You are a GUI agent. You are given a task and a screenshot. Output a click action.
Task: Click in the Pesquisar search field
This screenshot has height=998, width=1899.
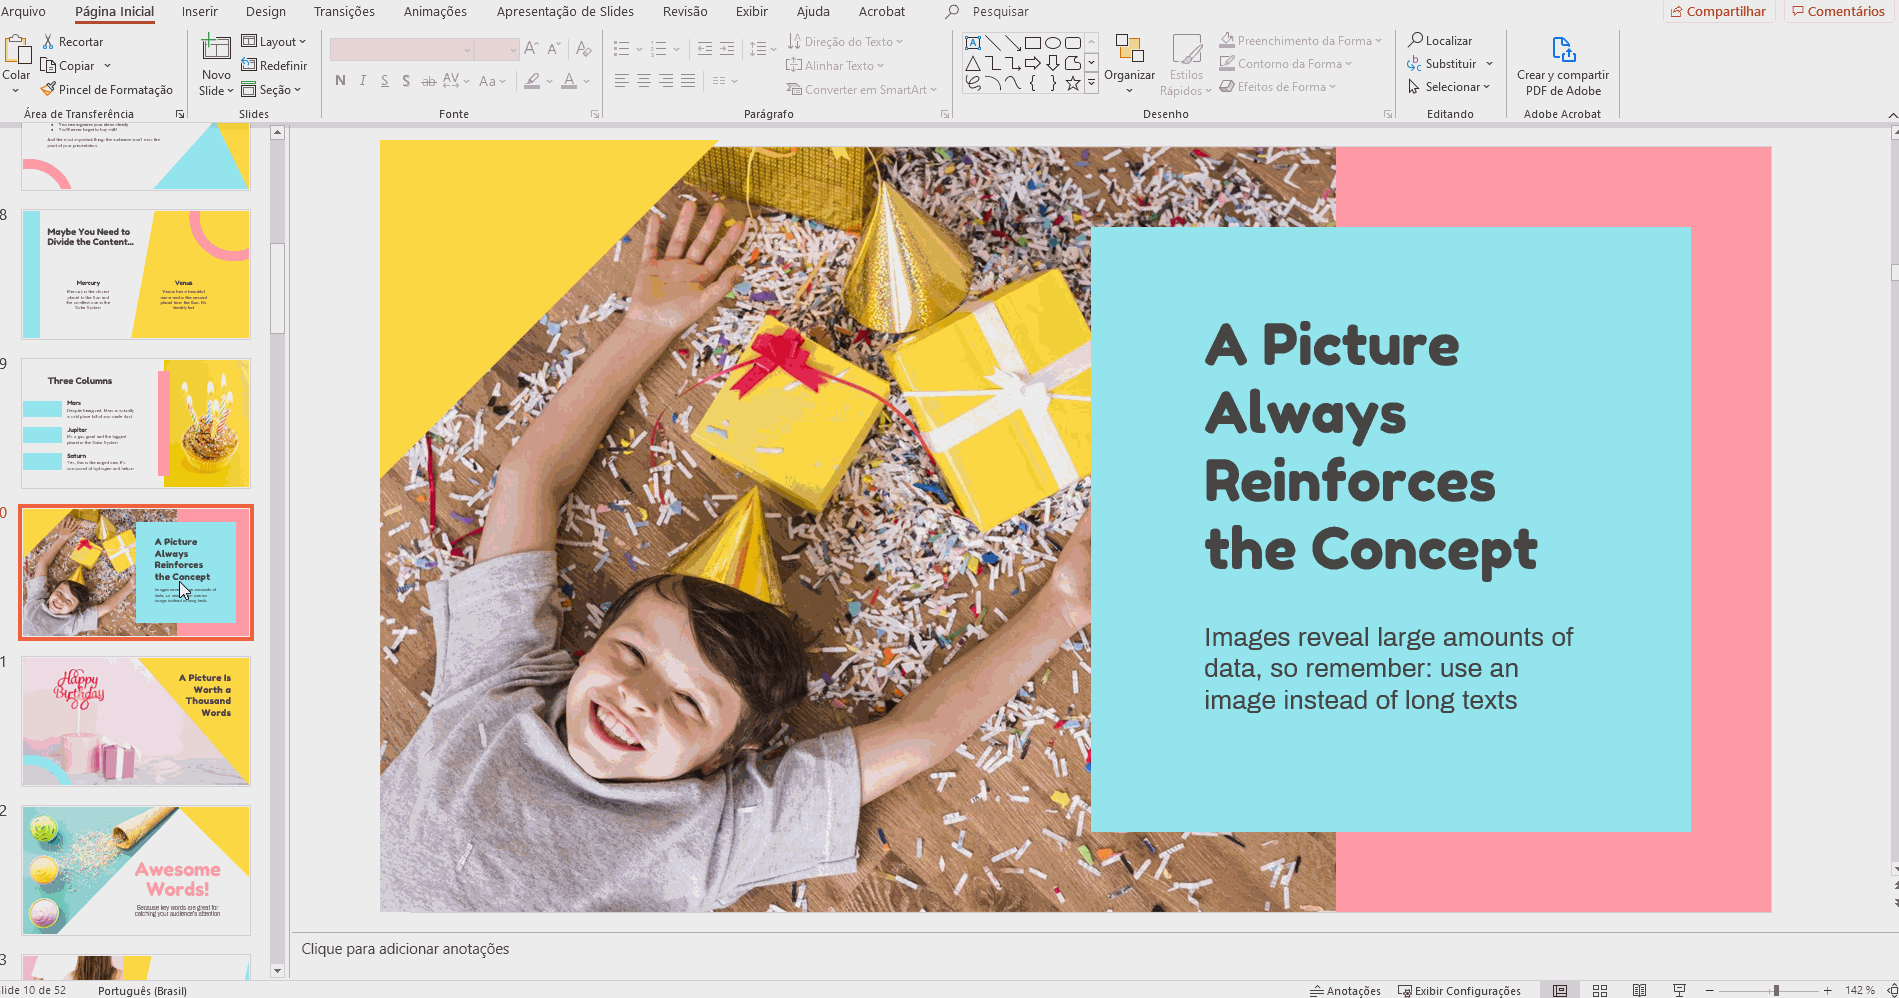coord(1000,11)
